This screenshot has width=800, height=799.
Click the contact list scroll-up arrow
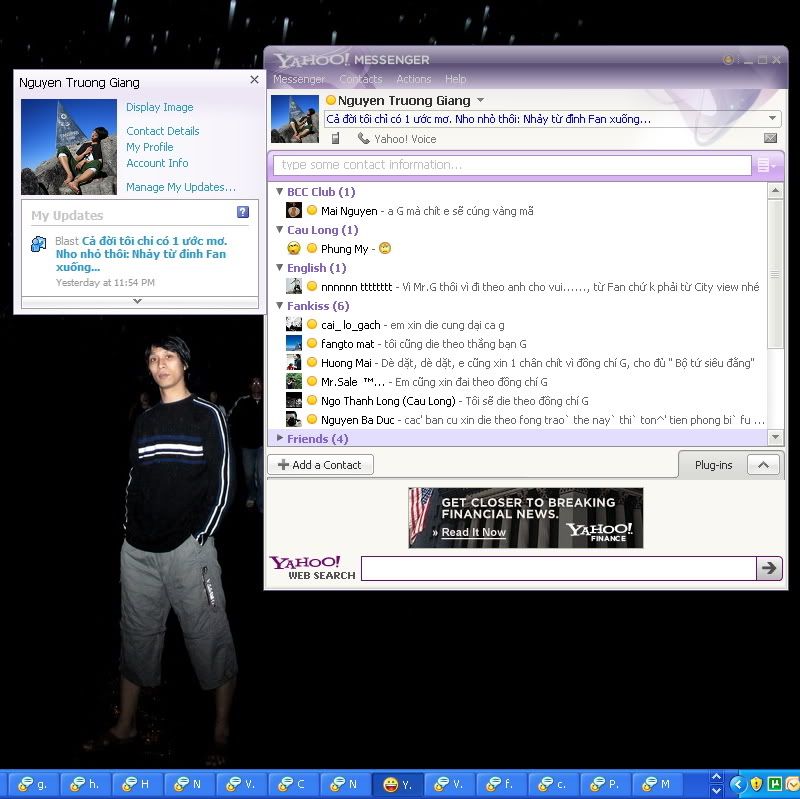775,191
